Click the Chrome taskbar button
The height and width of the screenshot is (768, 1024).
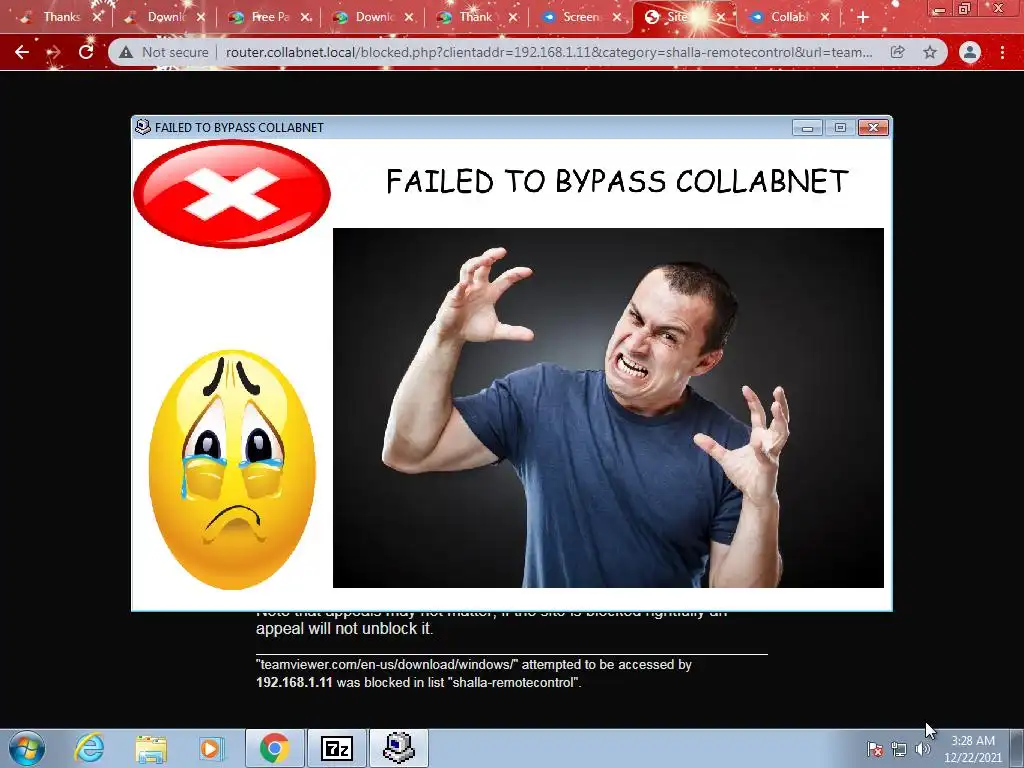(x=275, y=748)
